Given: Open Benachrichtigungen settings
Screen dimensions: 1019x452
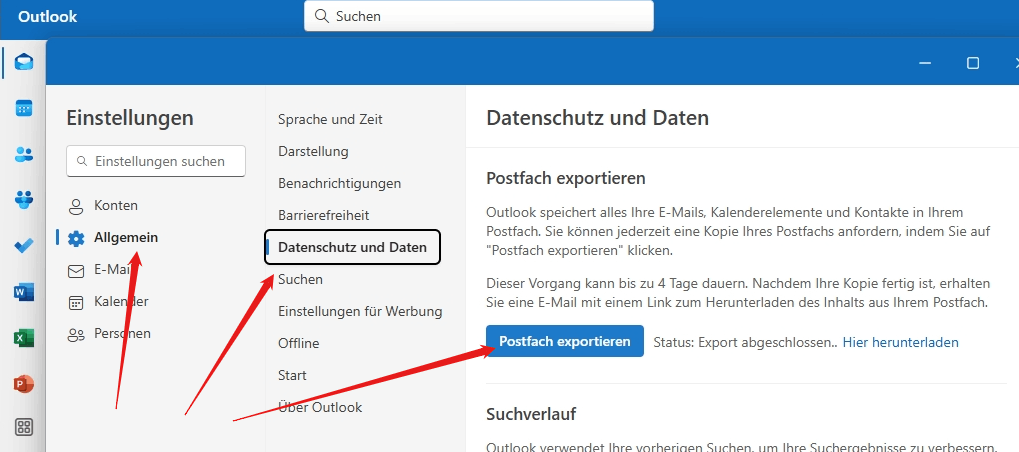Looking at the screenshot, I should pyautogui.click(x=339, y=183).
